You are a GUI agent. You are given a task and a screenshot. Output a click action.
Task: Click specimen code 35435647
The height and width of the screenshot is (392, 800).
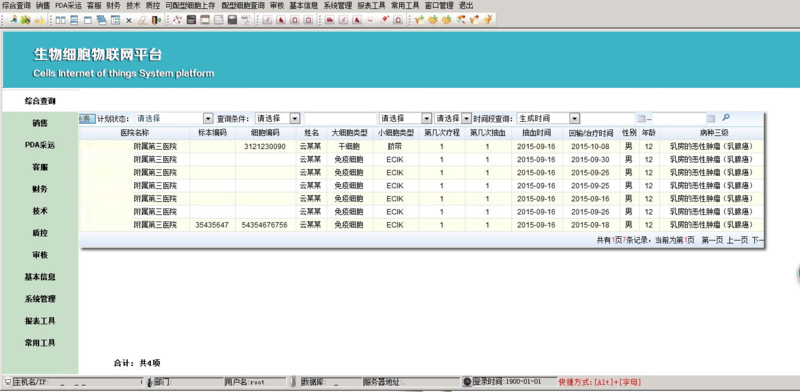(212, 225)
